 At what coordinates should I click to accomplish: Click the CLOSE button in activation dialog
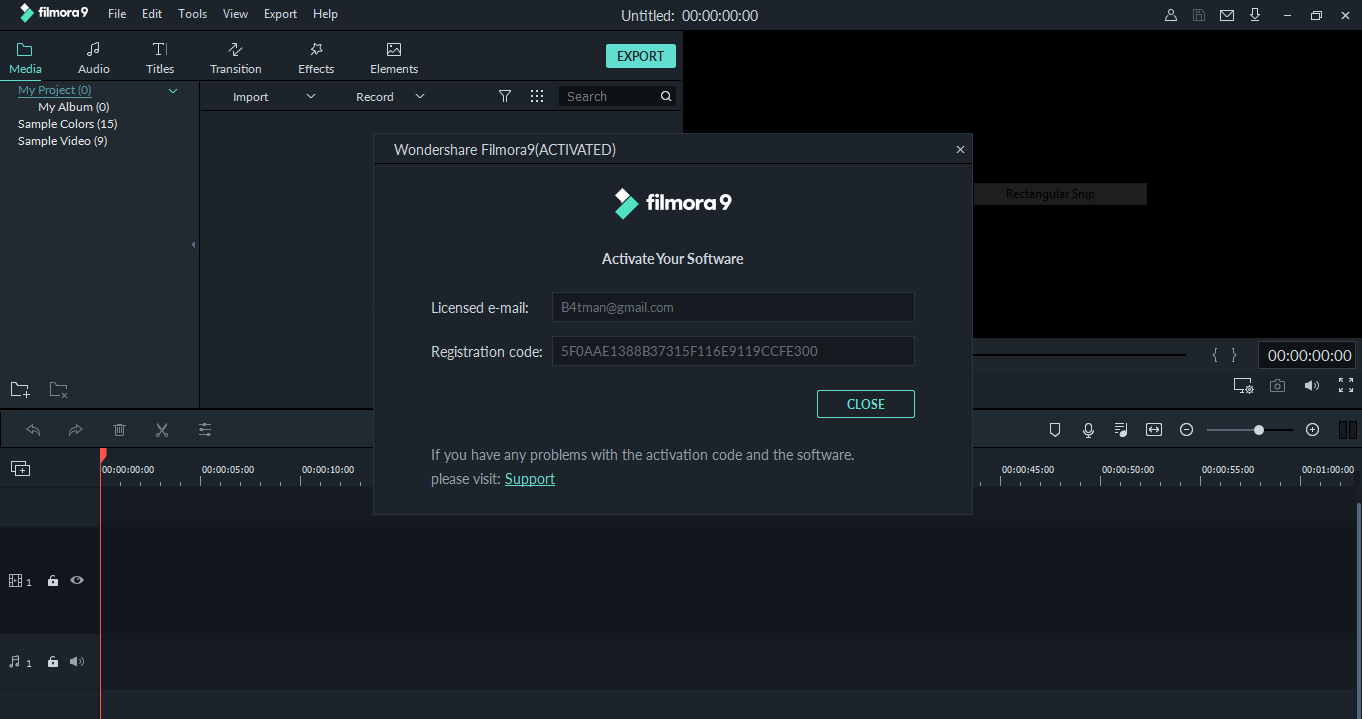866,404
